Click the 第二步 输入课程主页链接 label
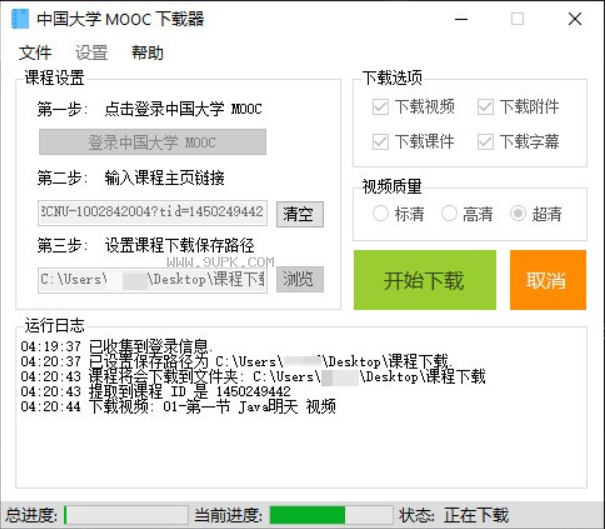 click(131, 178)
